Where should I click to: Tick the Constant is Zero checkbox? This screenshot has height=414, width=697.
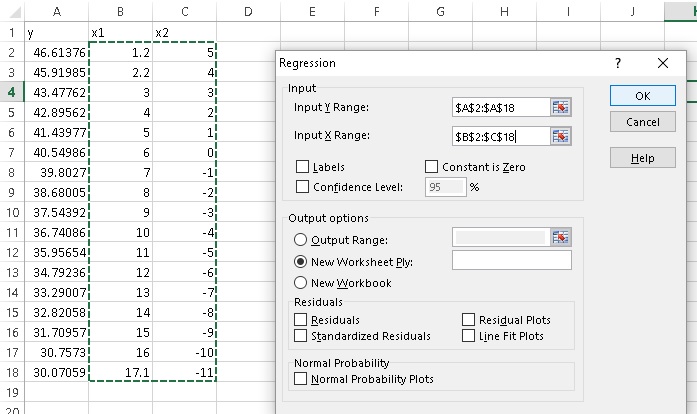click(433, 167)
